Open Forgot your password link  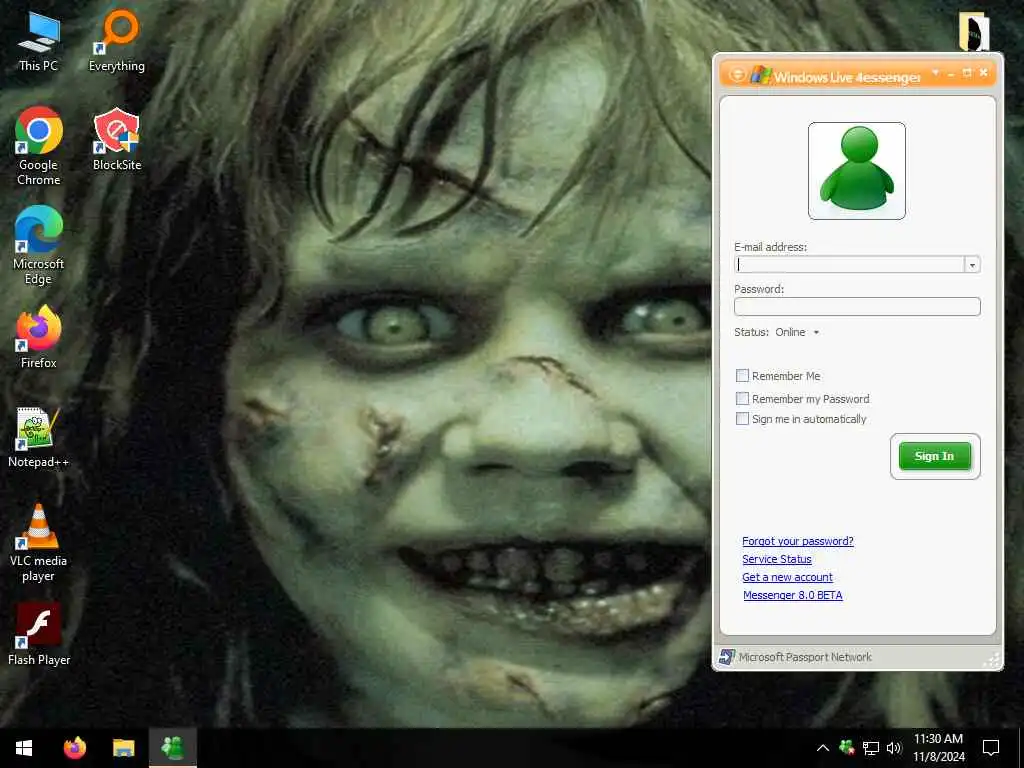(x=797, y=541)
